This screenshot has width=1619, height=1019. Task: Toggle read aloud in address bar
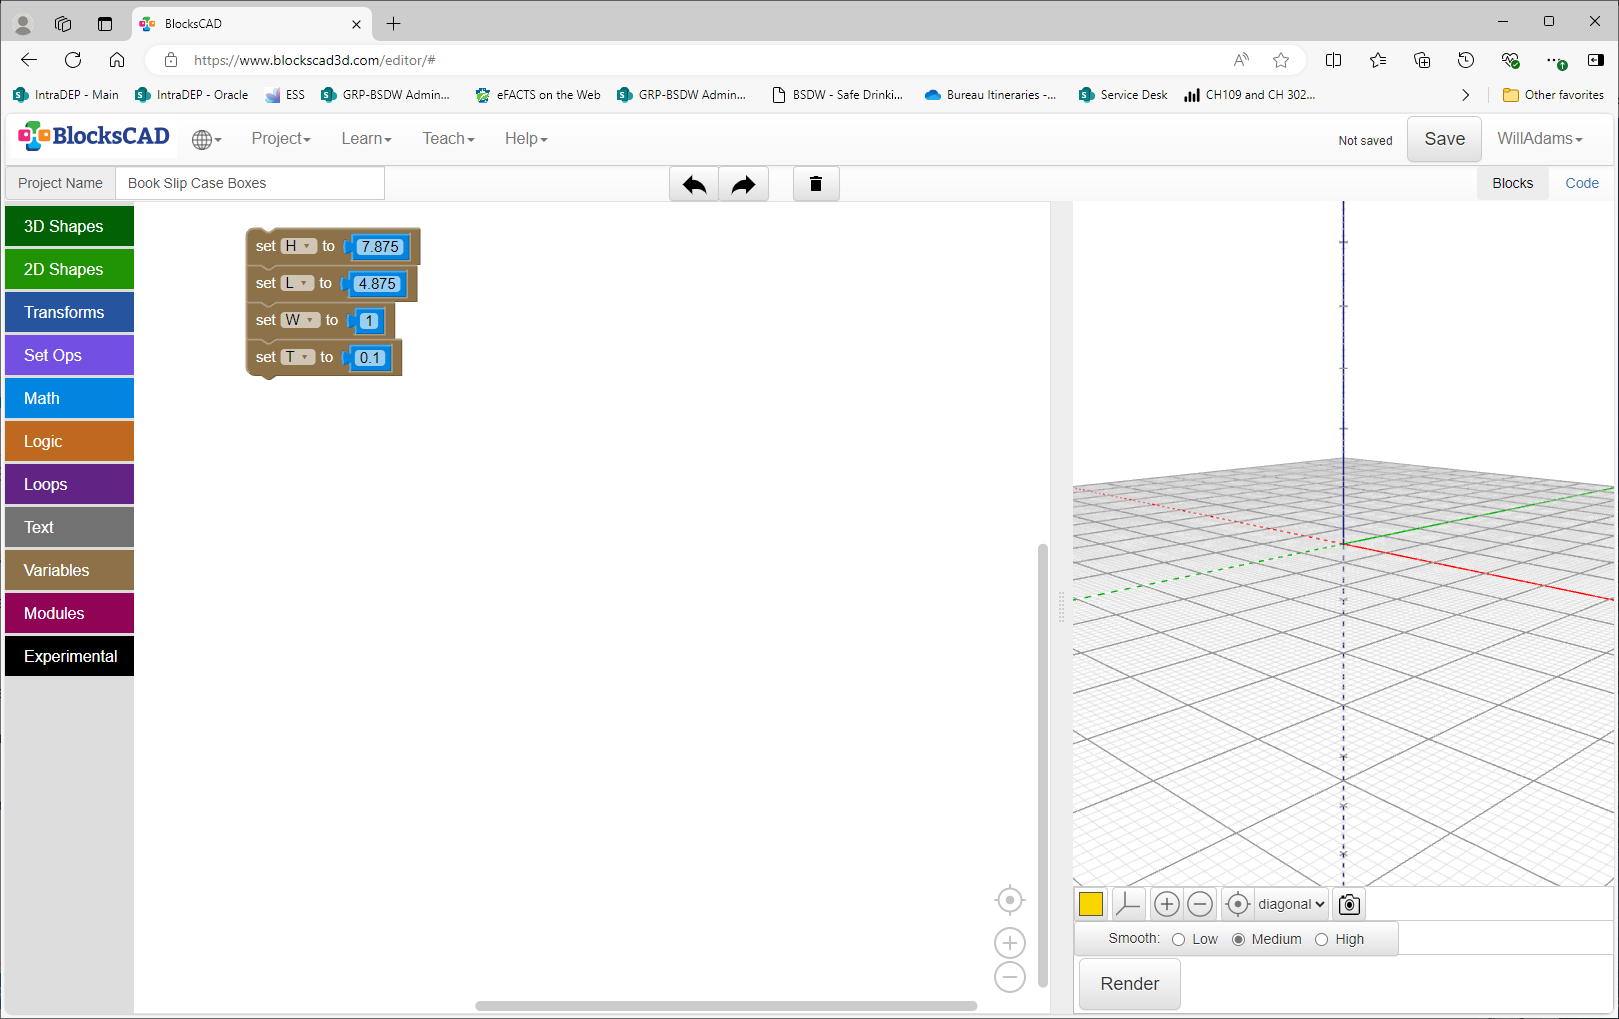(1241, 60)
